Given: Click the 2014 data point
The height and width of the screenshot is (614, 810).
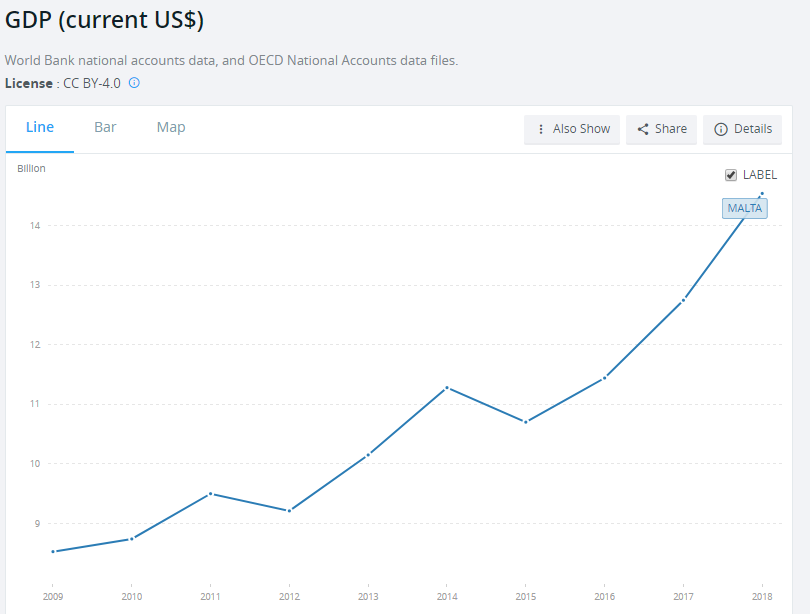Looking at the screenshot, I should tap(447, 387).
